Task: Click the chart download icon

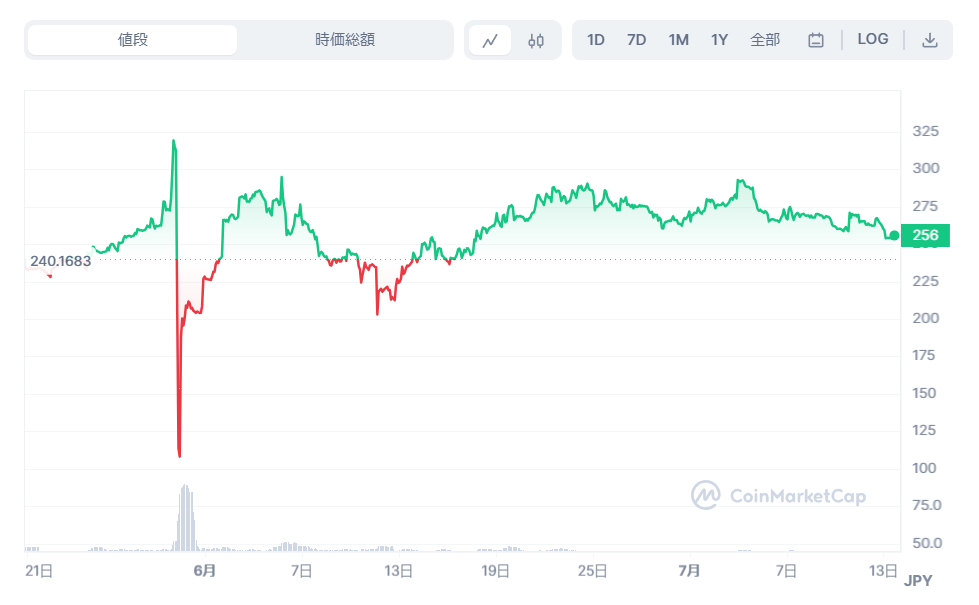Action: pyautogui.click(x=930, y=39)
